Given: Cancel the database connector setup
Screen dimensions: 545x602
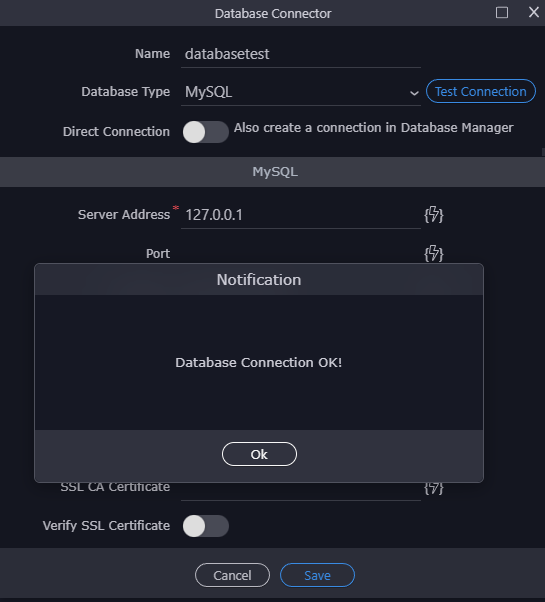Looking at the screenshot, I should [x=232, y=575].
